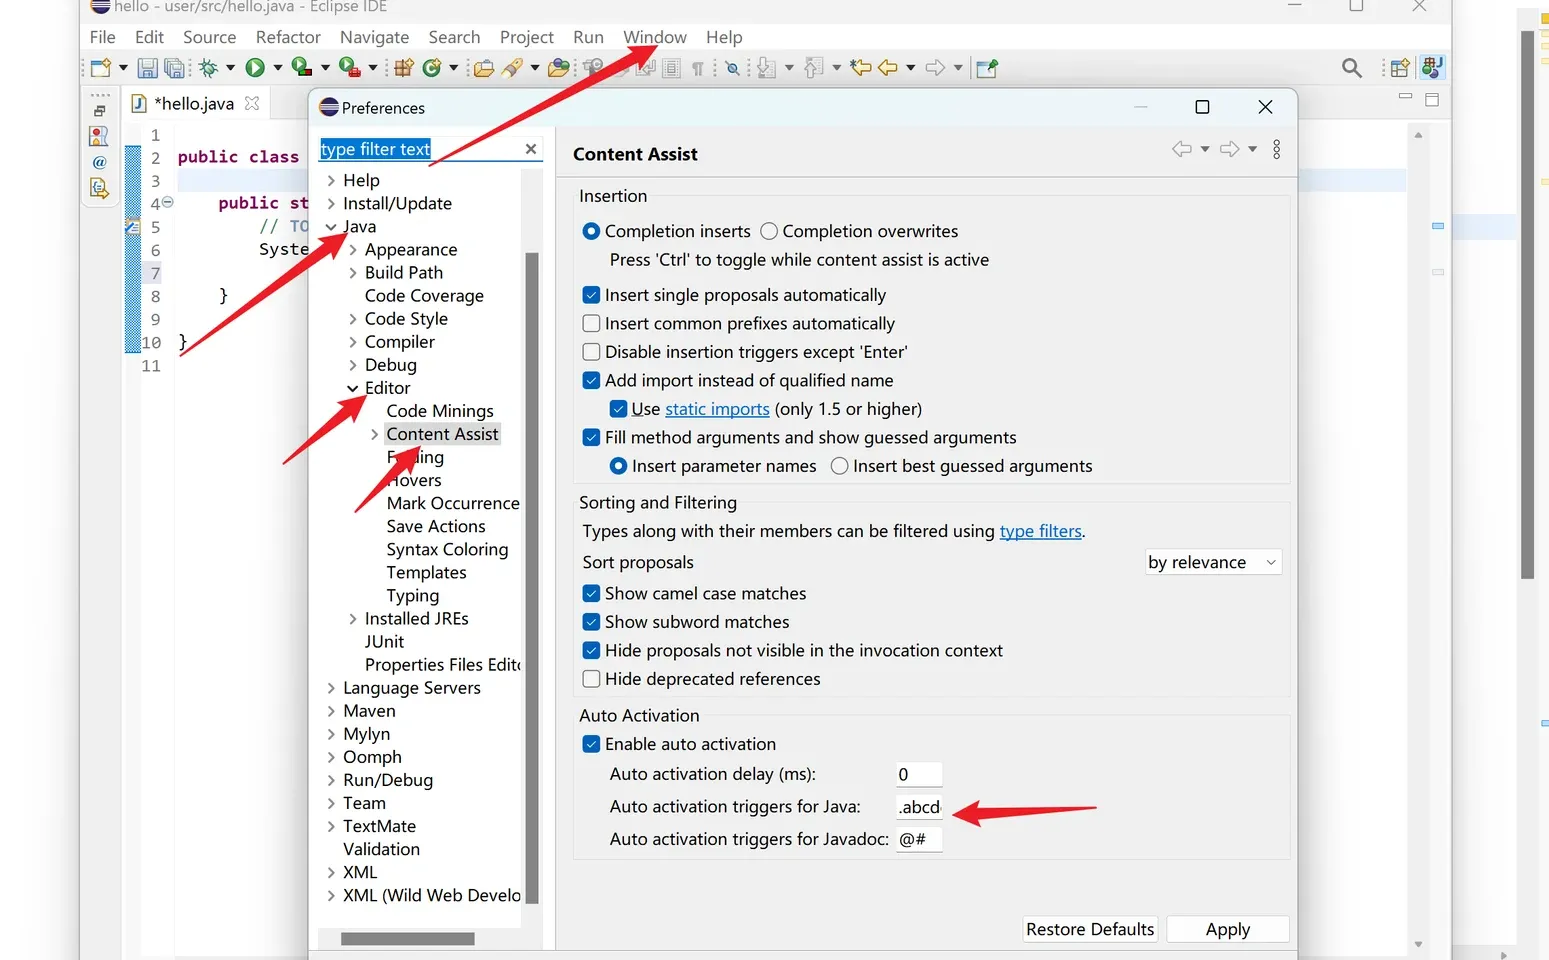Screen dimensions: 1549x960
Task: Click the New Java Class icon
Action: (432, 68)
